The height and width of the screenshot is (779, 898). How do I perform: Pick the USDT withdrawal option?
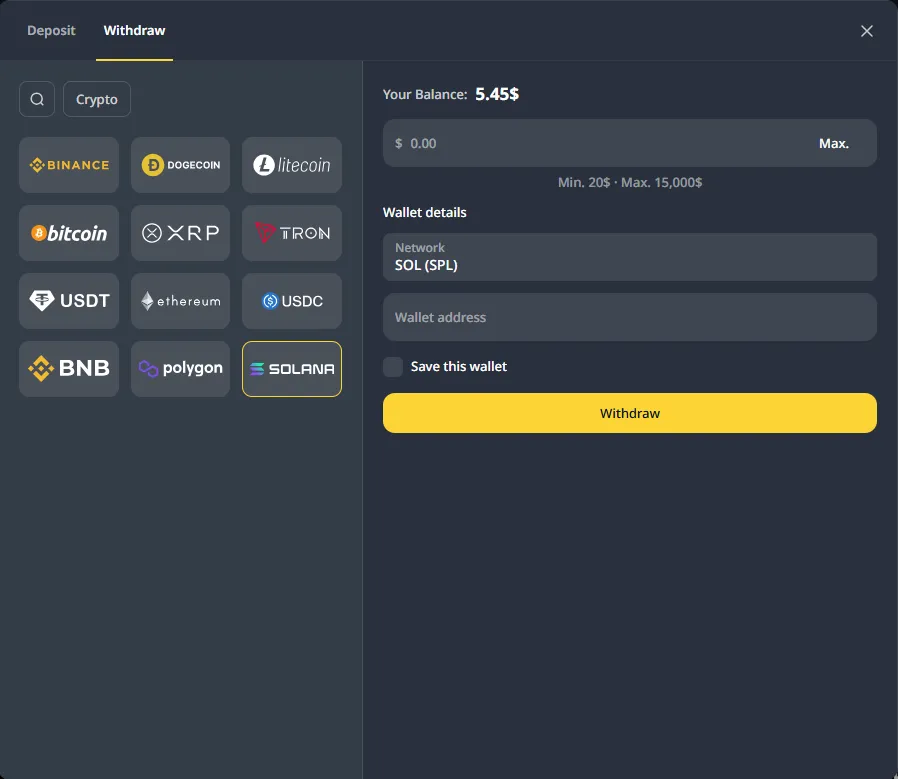coord(69,301)
